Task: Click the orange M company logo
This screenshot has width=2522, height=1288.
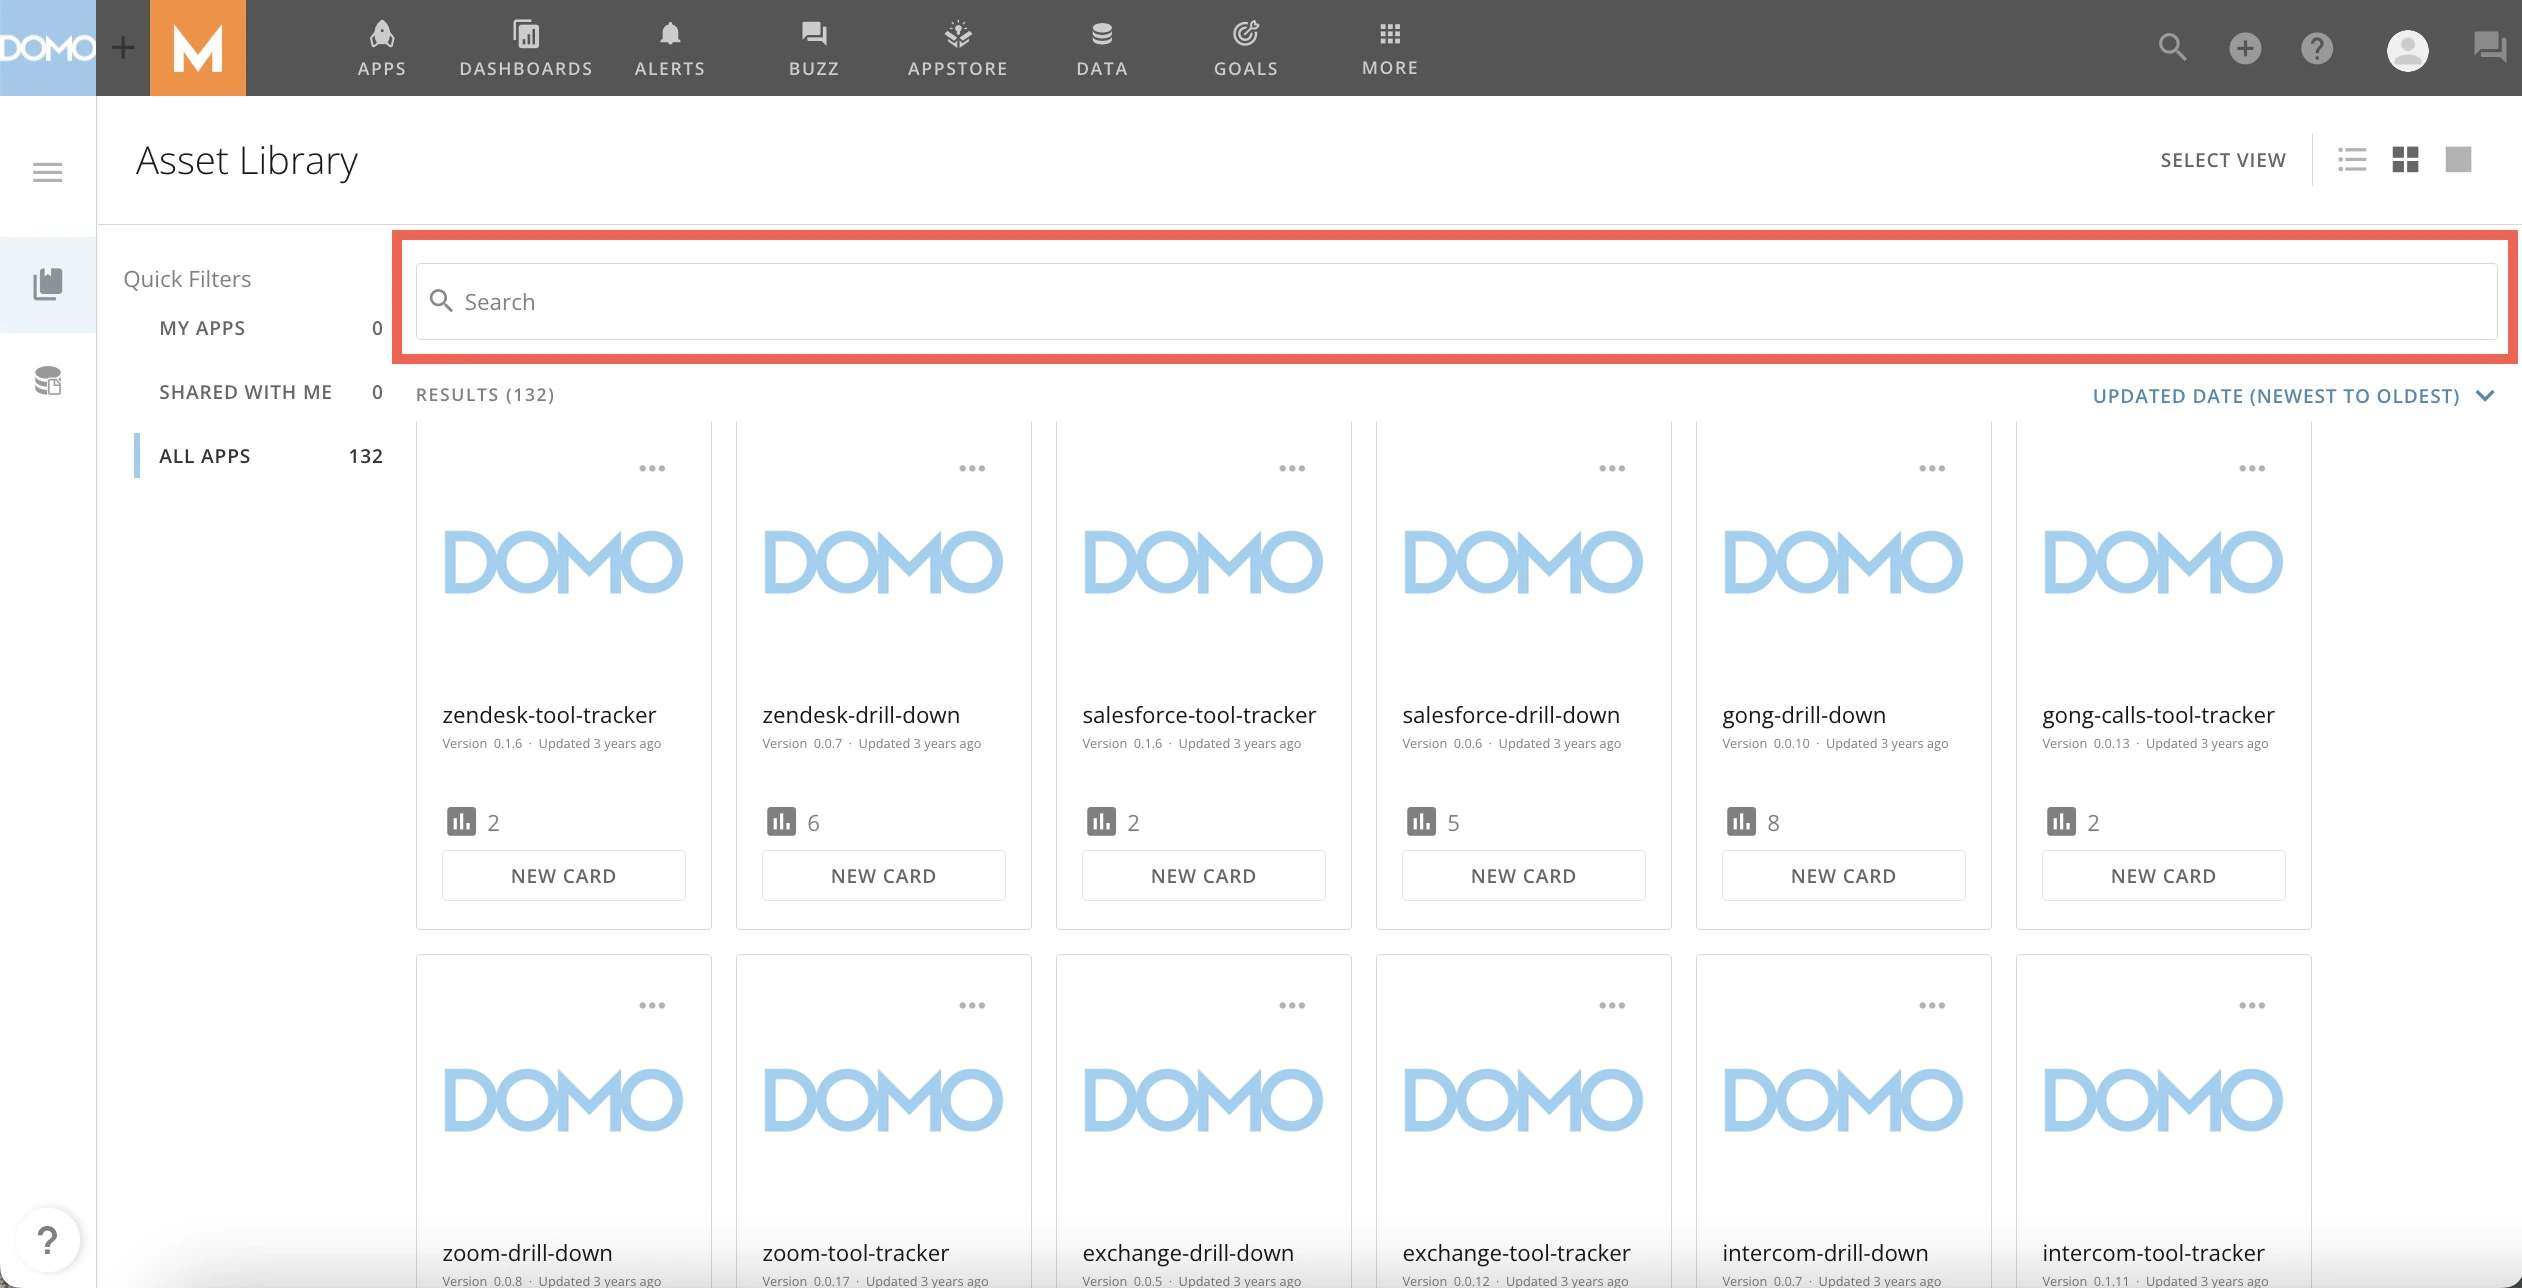Action: coord(198,48)
